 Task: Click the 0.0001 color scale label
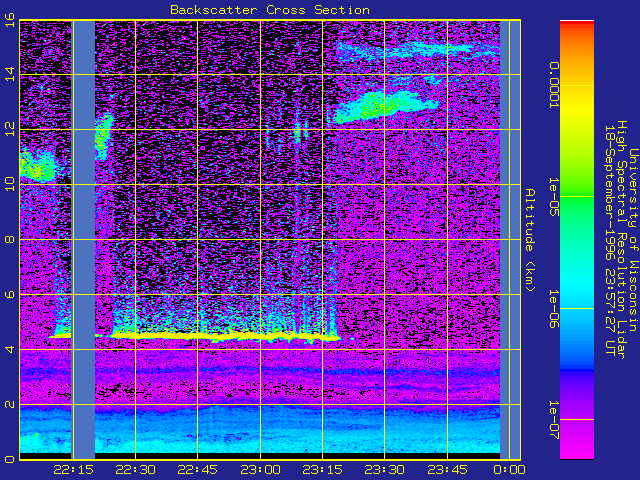pos(553,85)
